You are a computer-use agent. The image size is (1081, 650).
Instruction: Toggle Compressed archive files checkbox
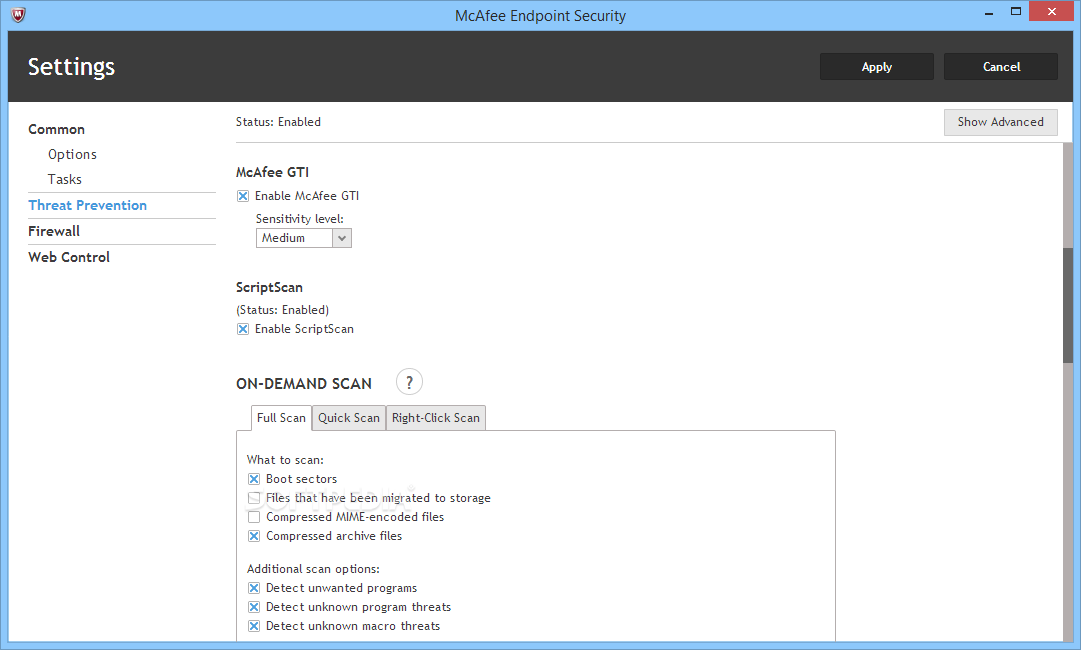[x=254, y=536]
